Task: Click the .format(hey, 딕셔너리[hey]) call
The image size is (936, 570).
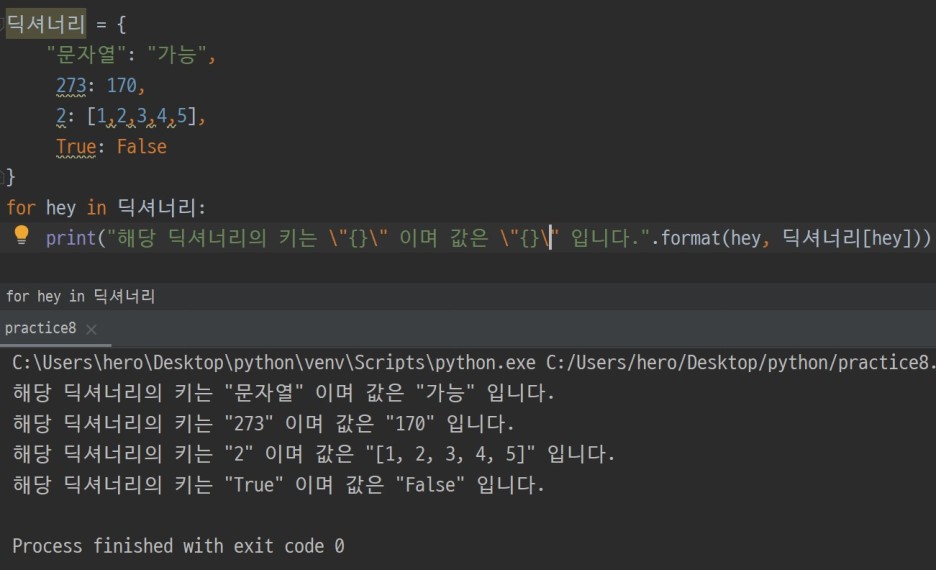Action: point(791,238)
